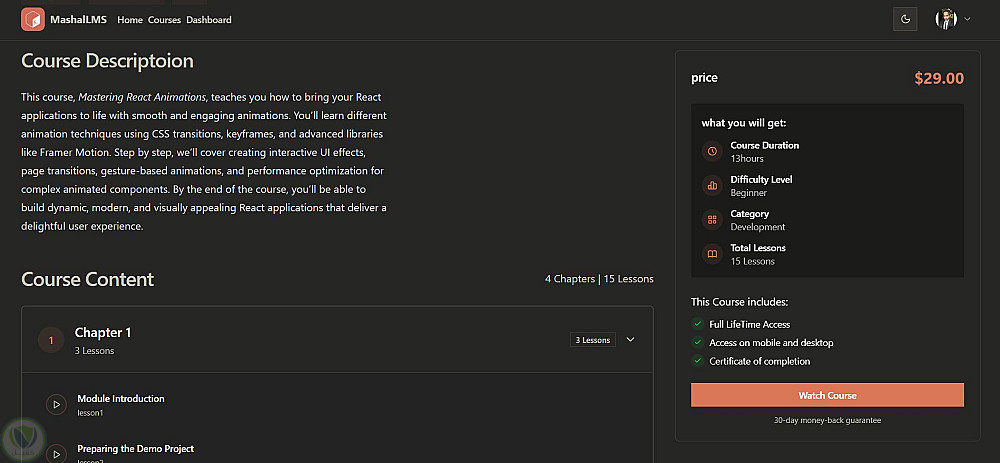Collapse Chapter 1 with the chevron arrow
This screenshot has width=1000, height=463.
630,340
